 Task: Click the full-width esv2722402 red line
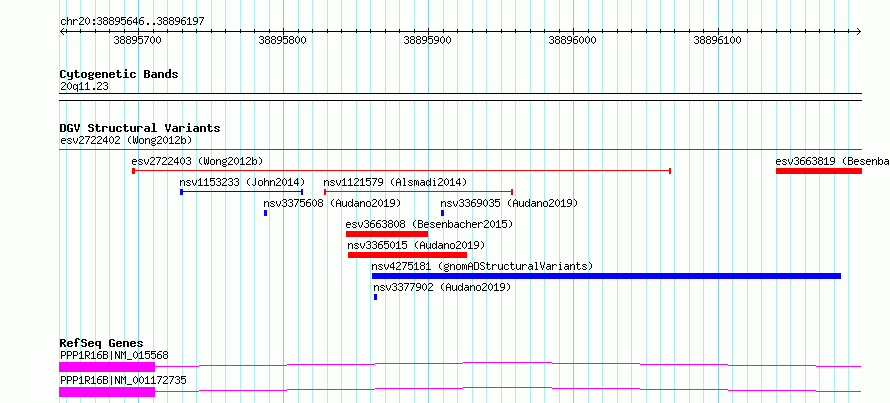coord(461,150)
